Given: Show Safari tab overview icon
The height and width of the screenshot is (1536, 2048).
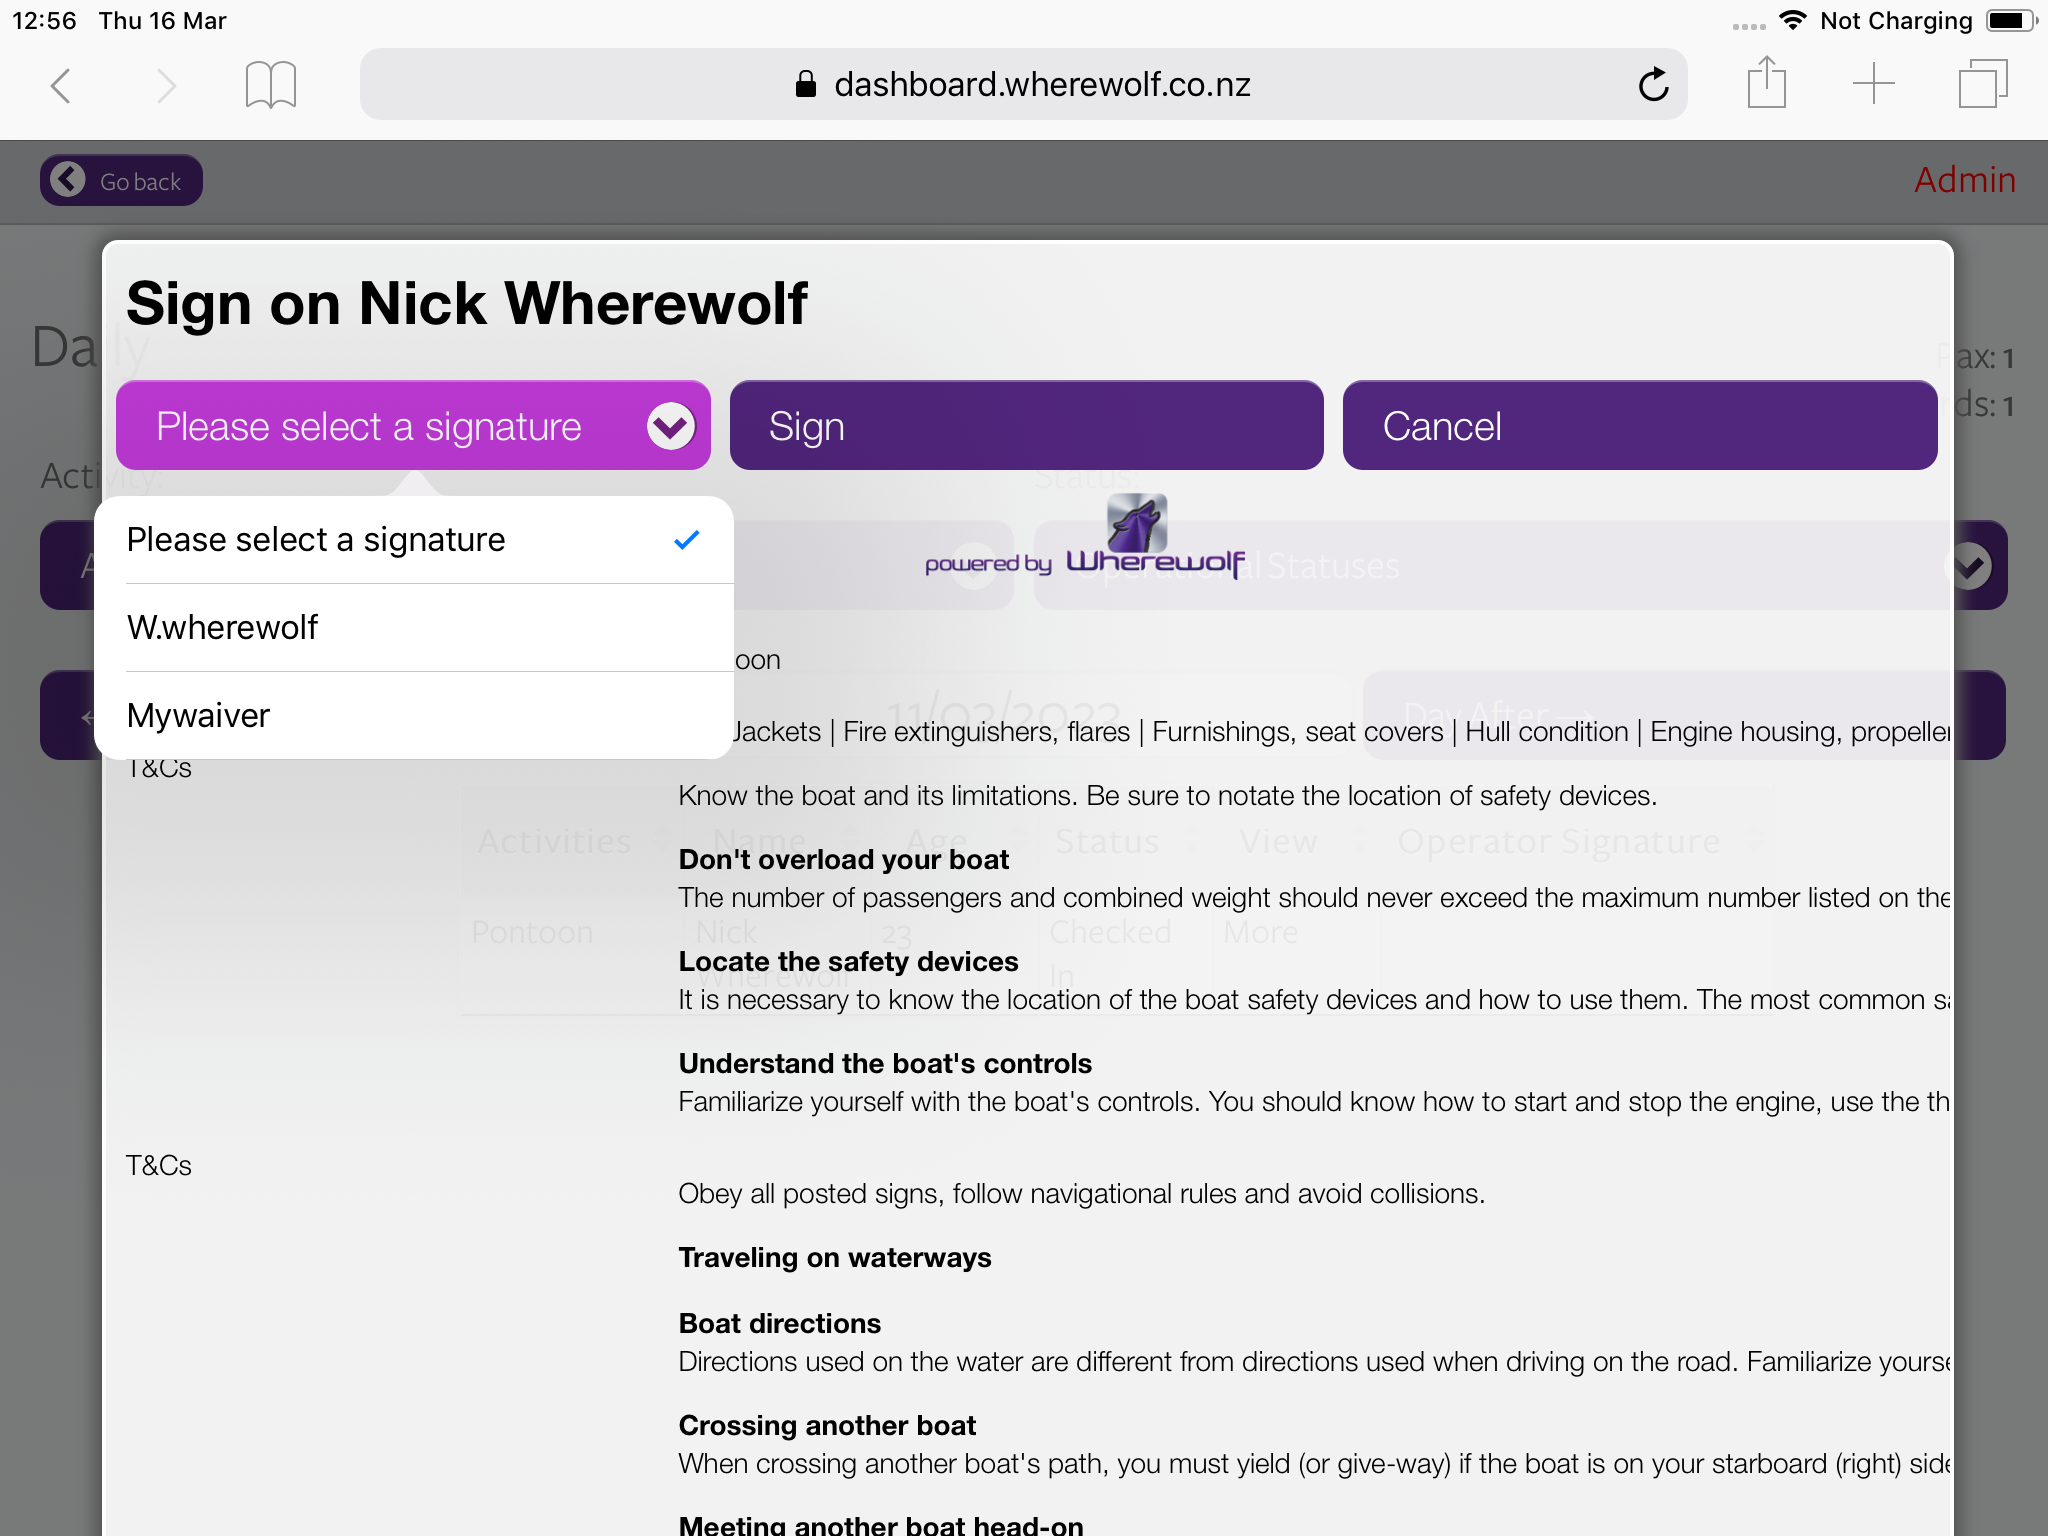Looking at the screenshot, I should 1983,84.
